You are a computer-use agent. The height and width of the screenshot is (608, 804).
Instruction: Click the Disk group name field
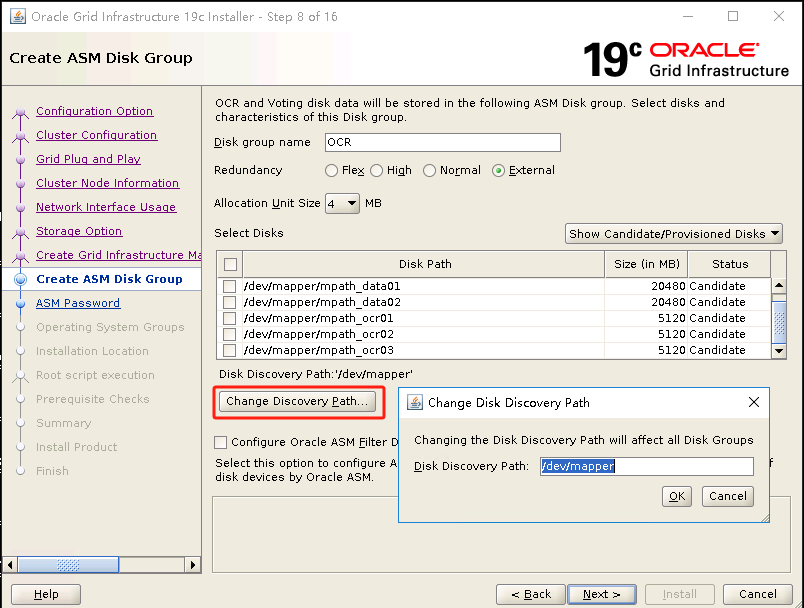[x=443, y=143]
